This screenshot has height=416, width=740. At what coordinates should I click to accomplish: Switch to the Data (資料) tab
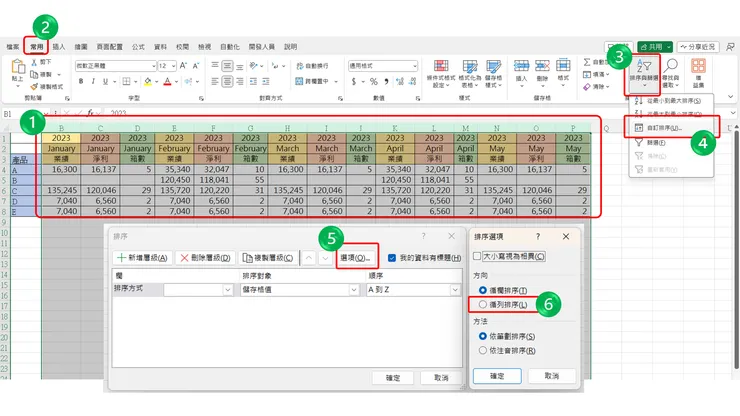(x=160, y=47)
